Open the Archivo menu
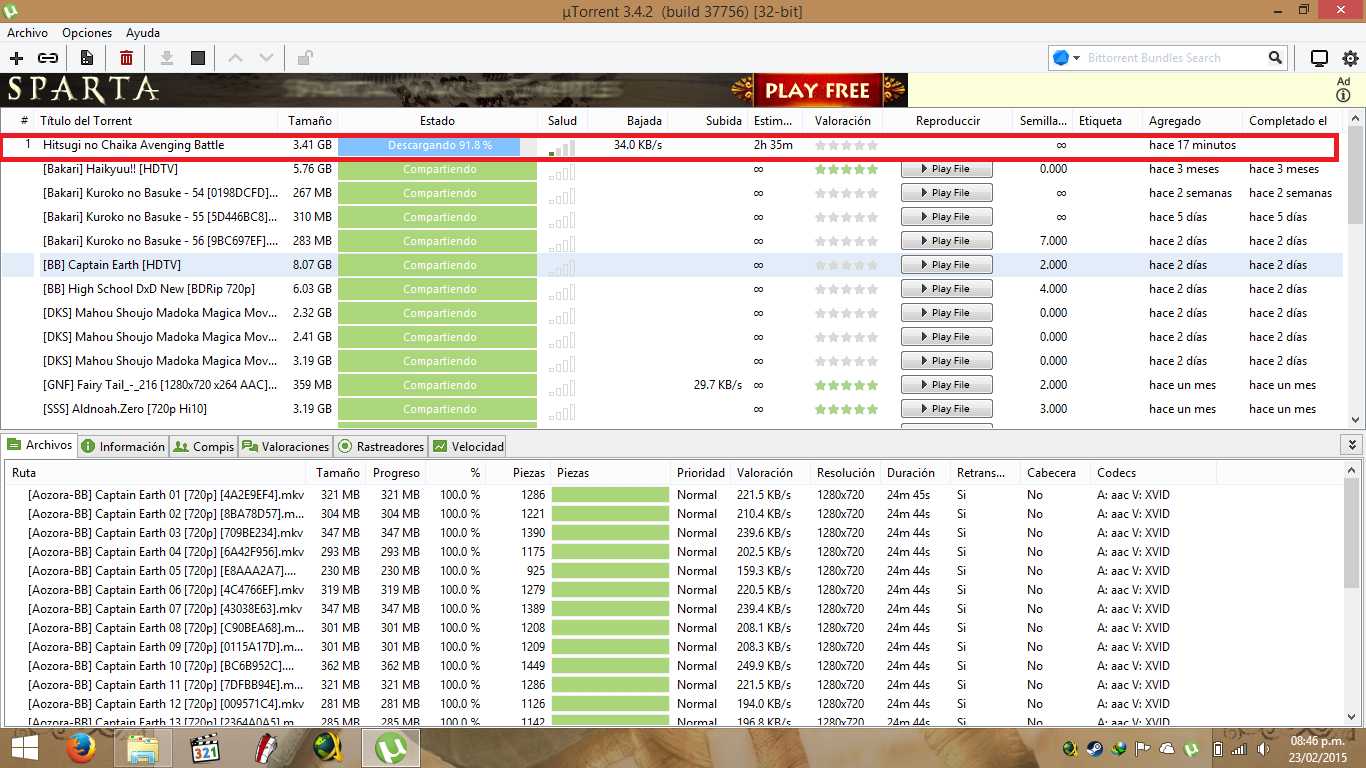This screenshot has width=1366, height=768. [x=27, y=33]
